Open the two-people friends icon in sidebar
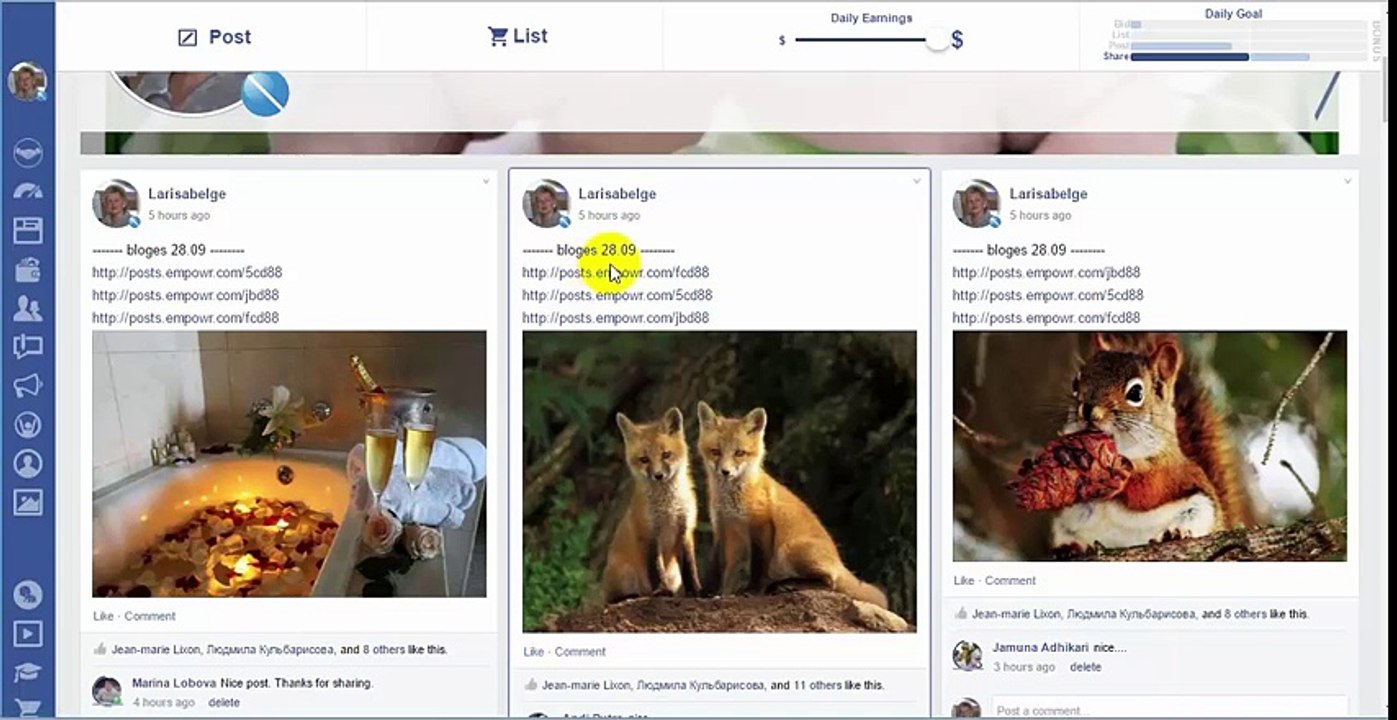 coord(27,308)
